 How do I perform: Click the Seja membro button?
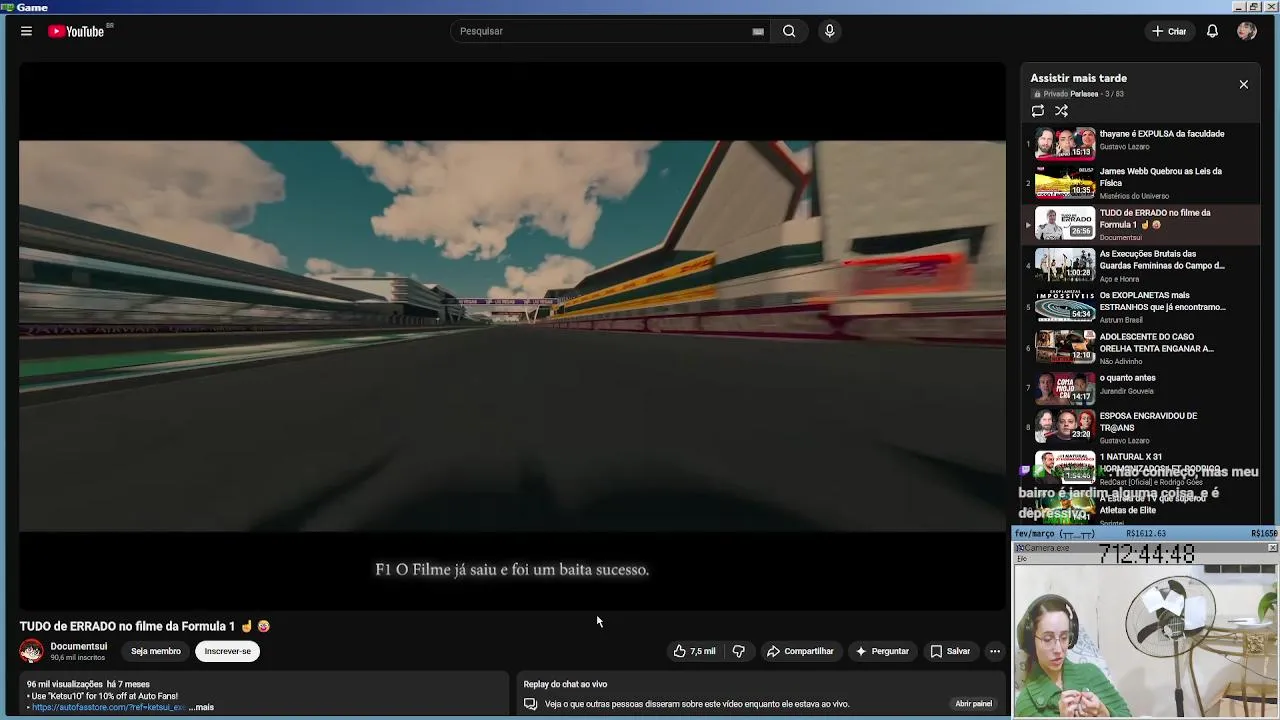(x=156, y=651)
